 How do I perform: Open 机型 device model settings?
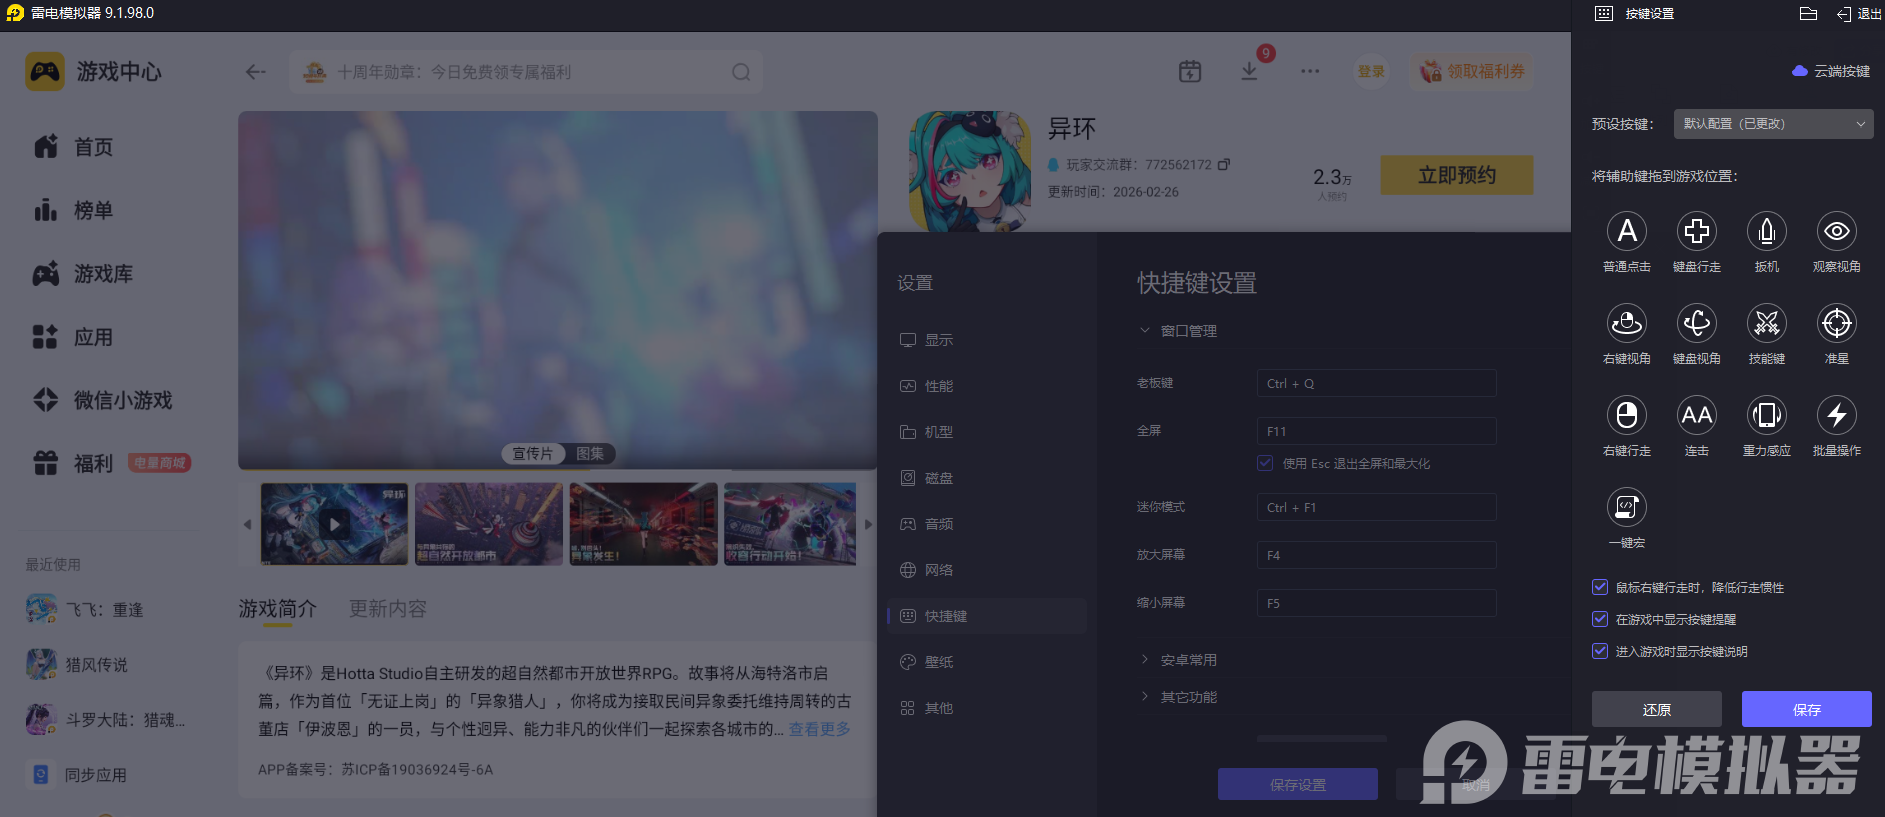987,432
